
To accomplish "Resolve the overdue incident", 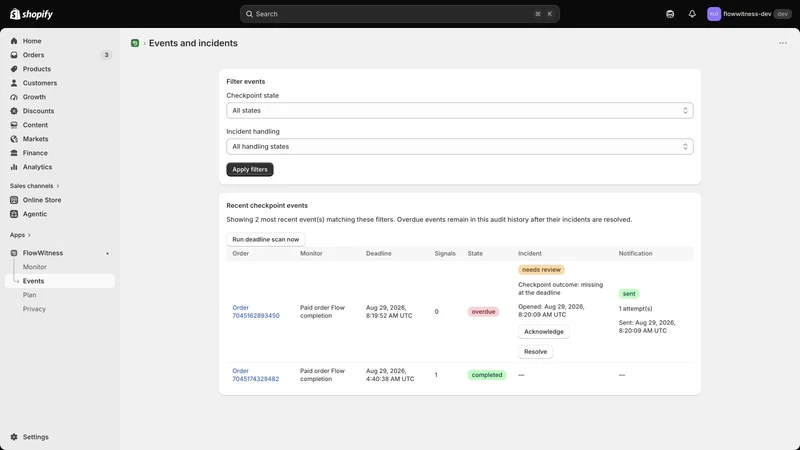I will pos(535,352).
